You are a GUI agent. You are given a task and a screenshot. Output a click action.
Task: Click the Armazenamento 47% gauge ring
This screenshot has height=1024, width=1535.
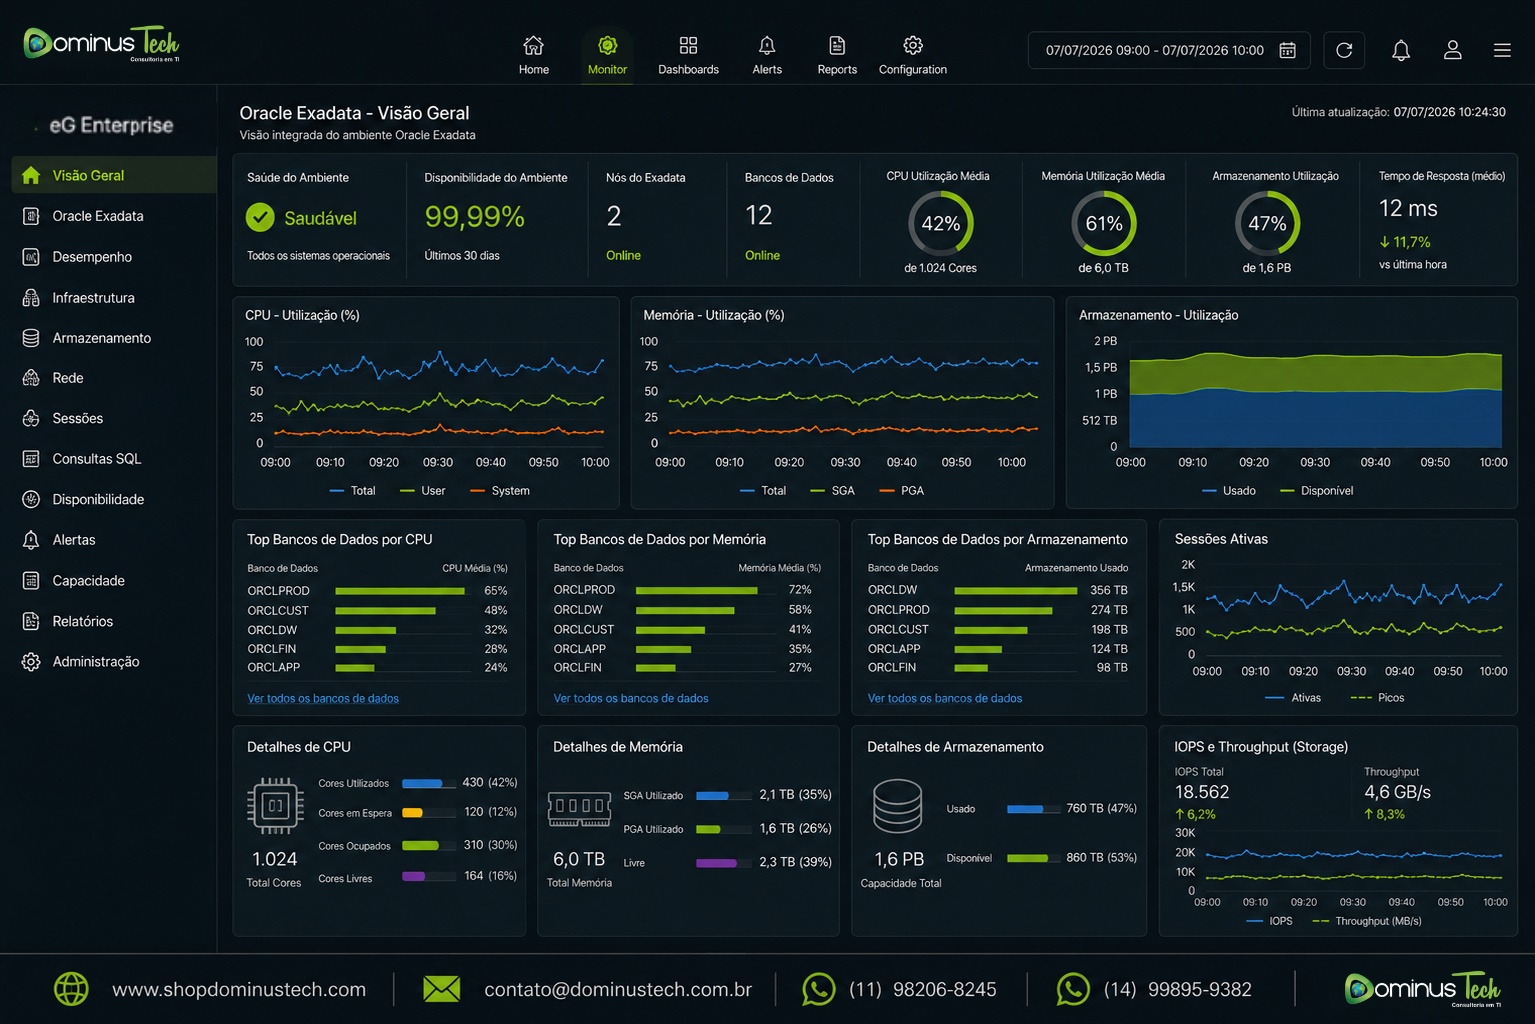(x=1267, y=224)
